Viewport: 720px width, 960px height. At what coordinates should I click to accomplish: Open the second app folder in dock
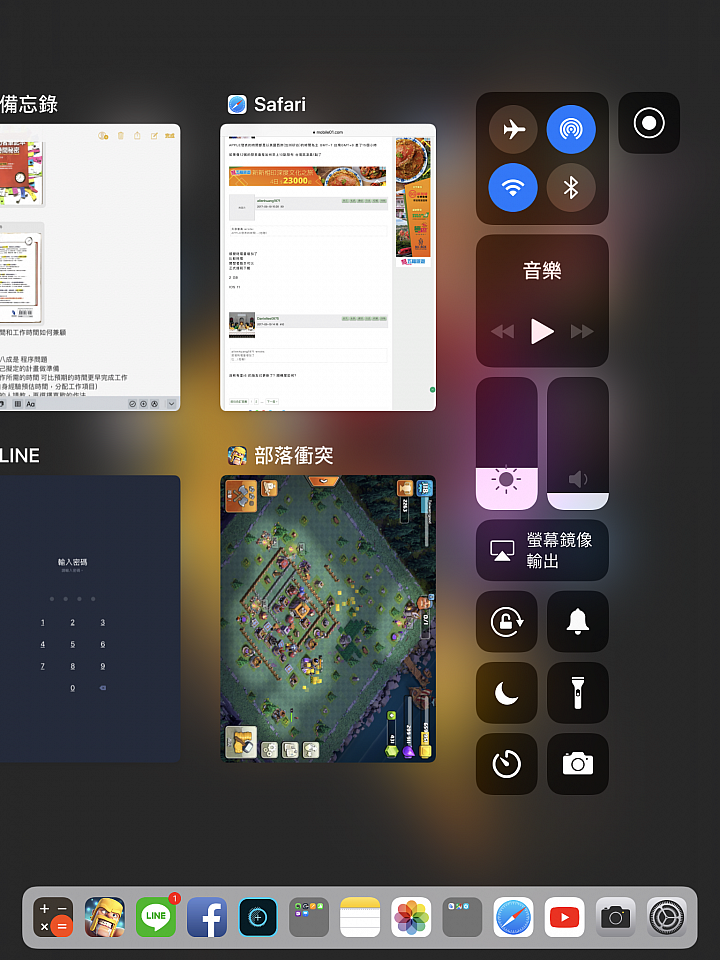click(462, 917)
